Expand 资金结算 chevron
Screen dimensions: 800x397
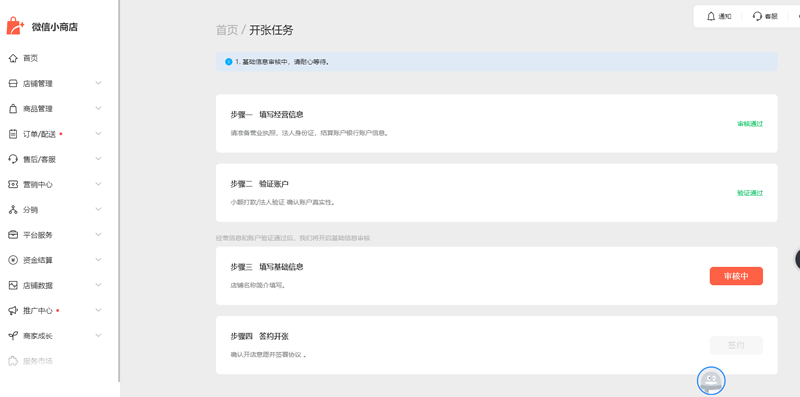pyautogui.click(x=98, y=260)
